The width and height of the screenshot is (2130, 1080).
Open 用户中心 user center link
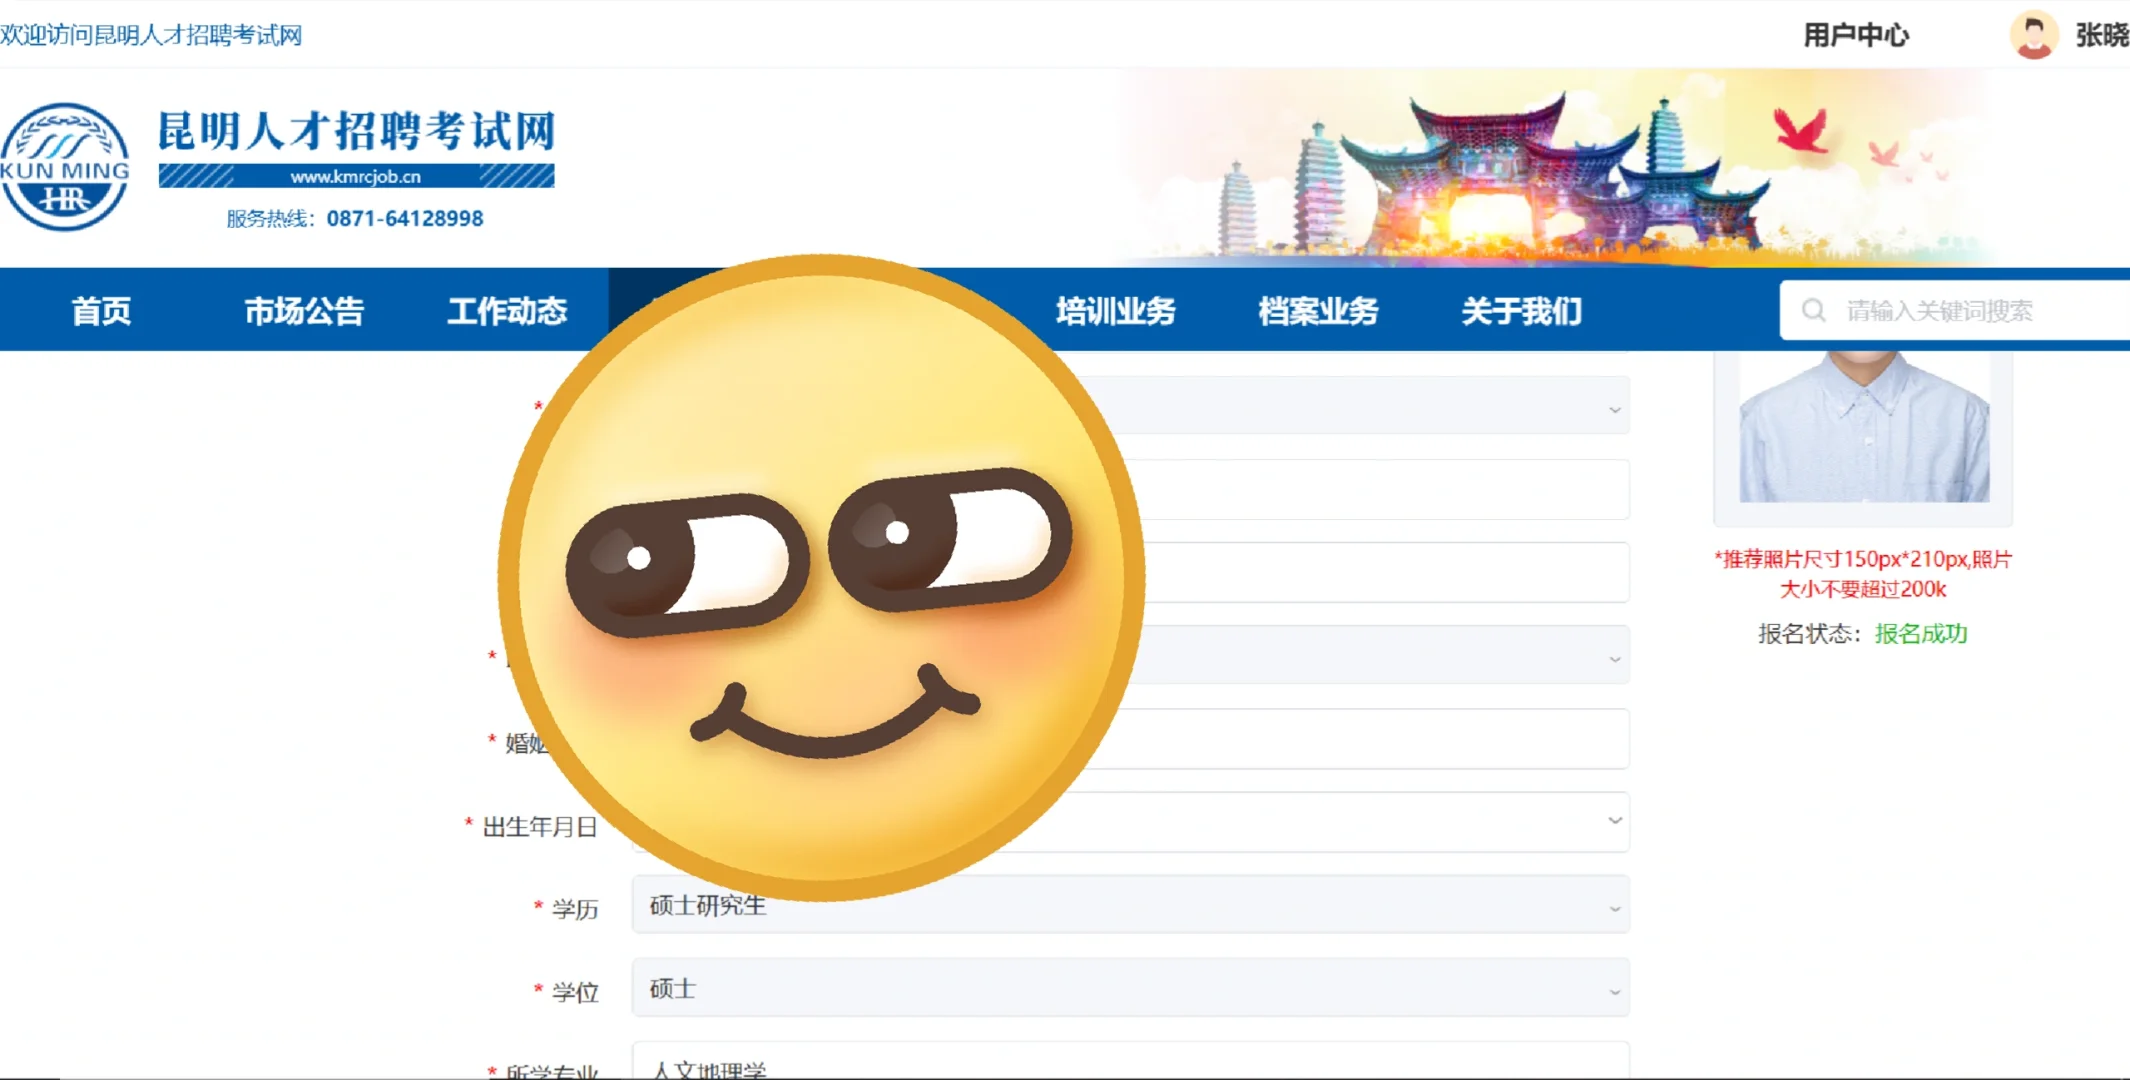point(1855,35)
